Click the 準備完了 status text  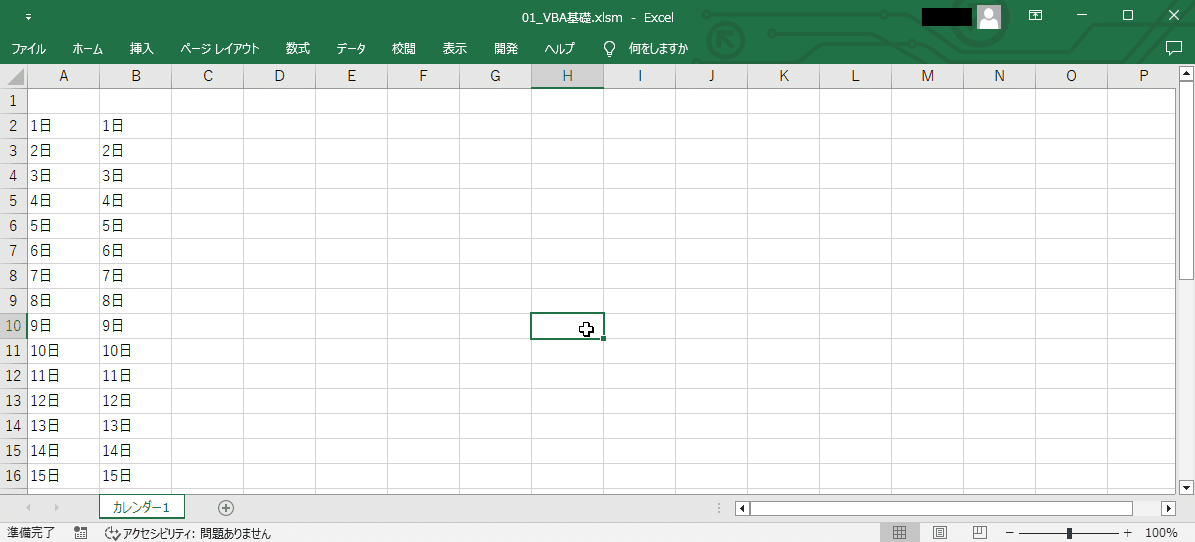(30, 533)
